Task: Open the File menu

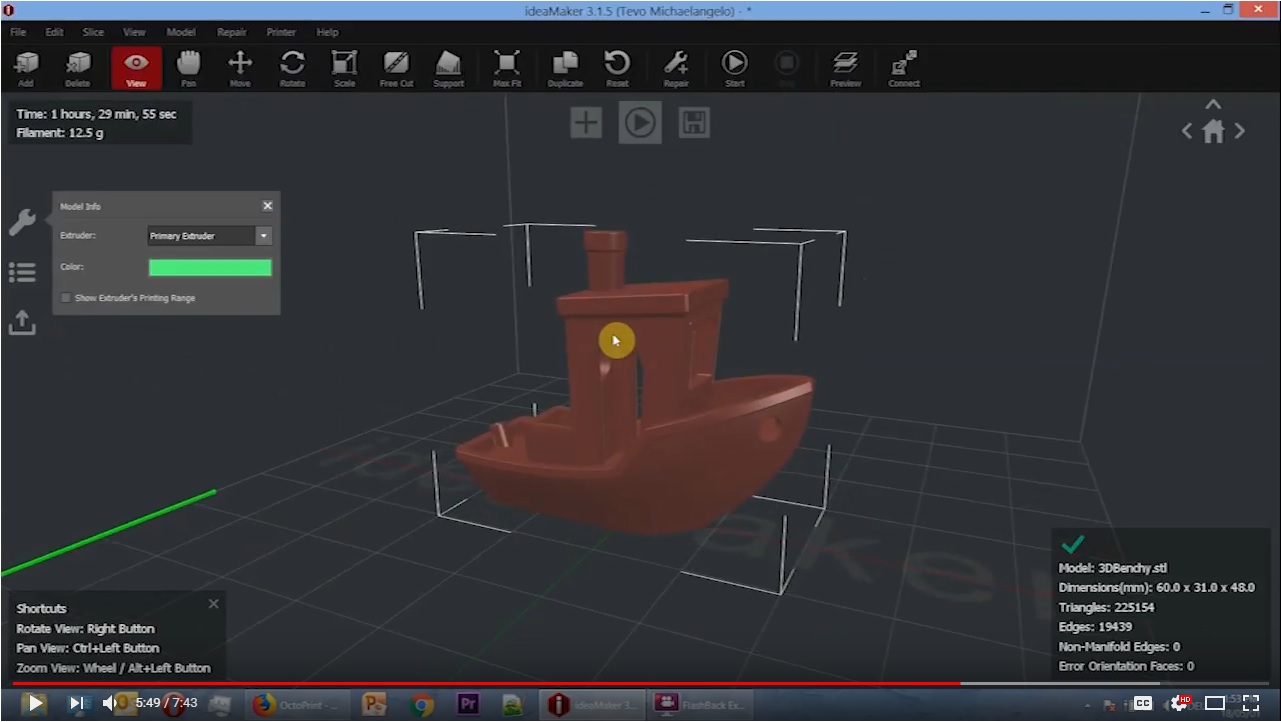Action: coord(18,32)
